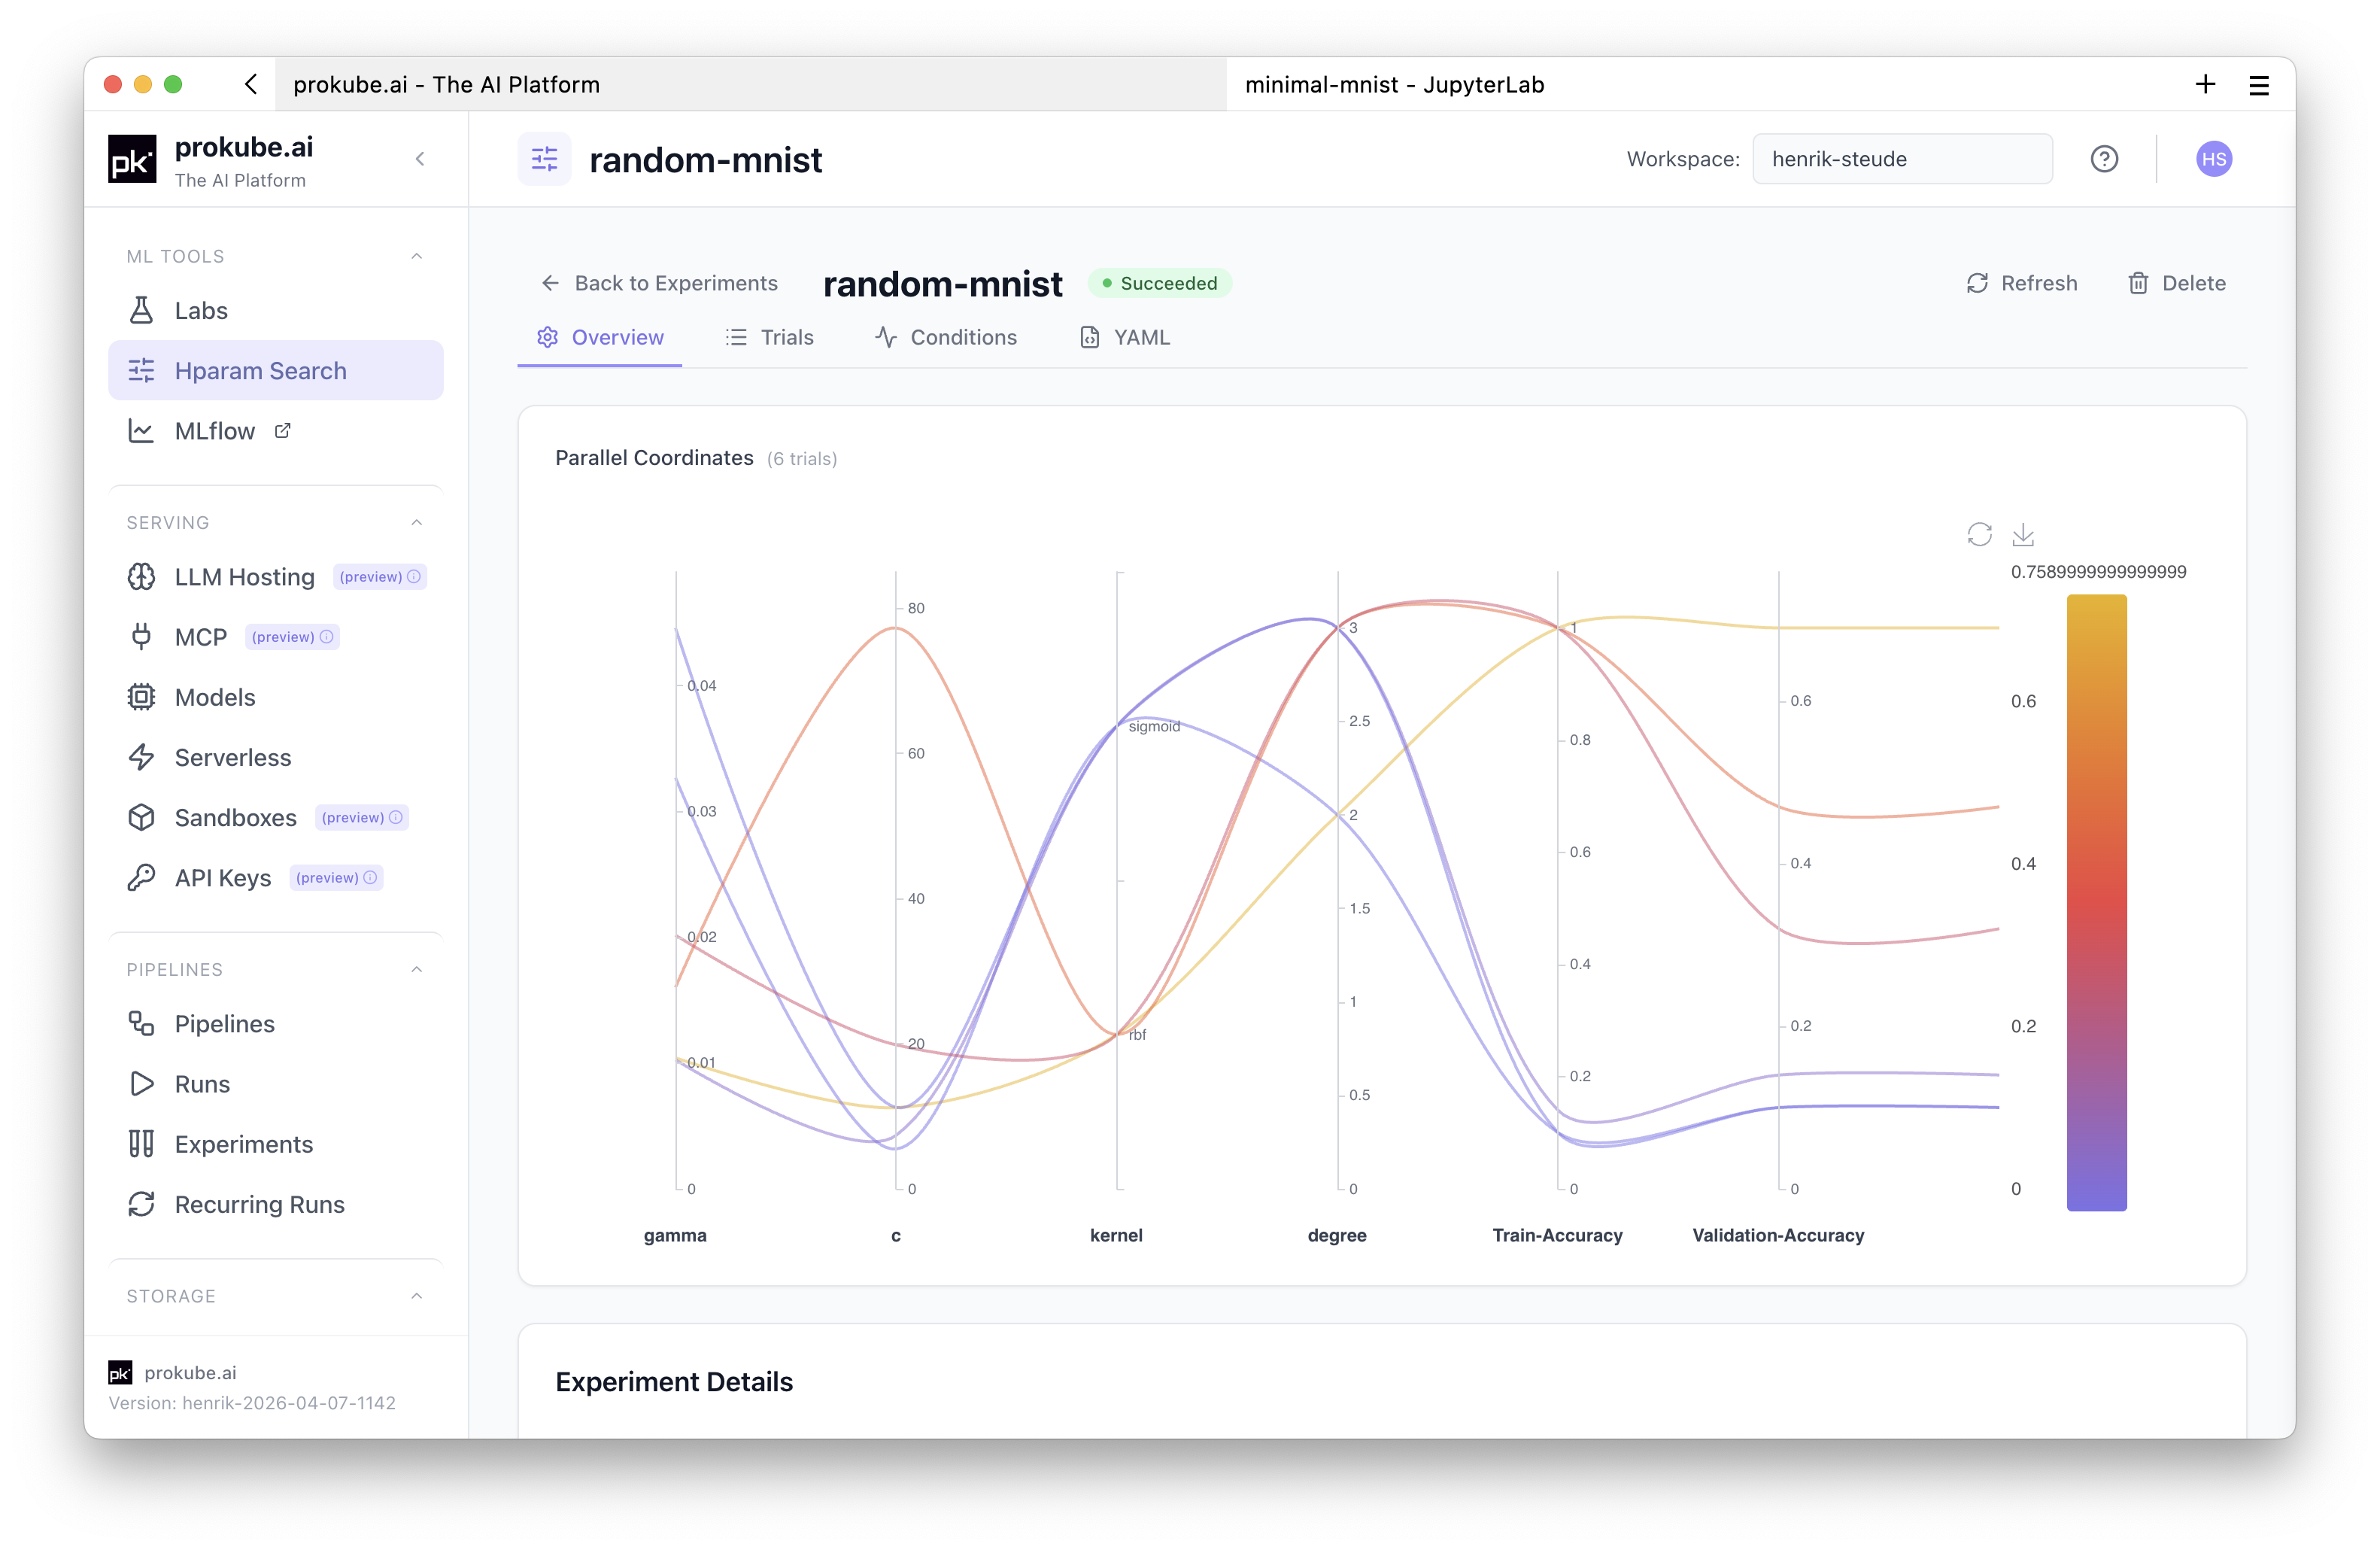
Task: Switch to the Conditions tab
Action: click(x=945, y=337)
